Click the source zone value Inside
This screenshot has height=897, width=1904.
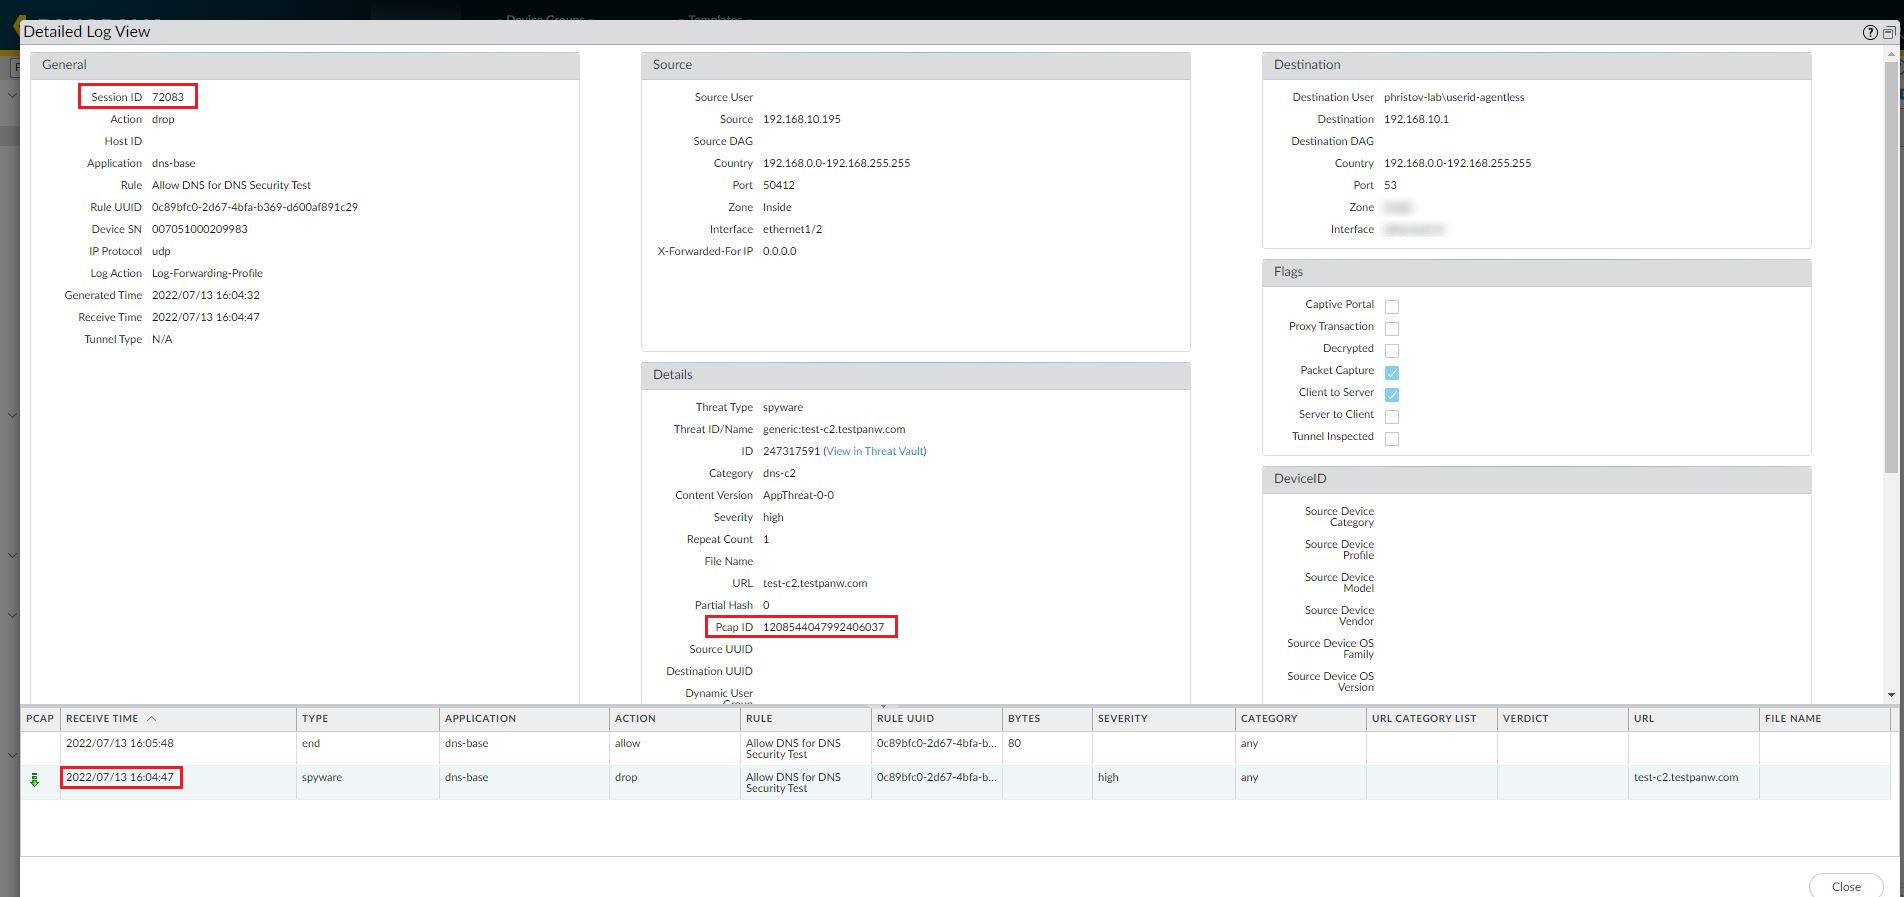[777, 207]
